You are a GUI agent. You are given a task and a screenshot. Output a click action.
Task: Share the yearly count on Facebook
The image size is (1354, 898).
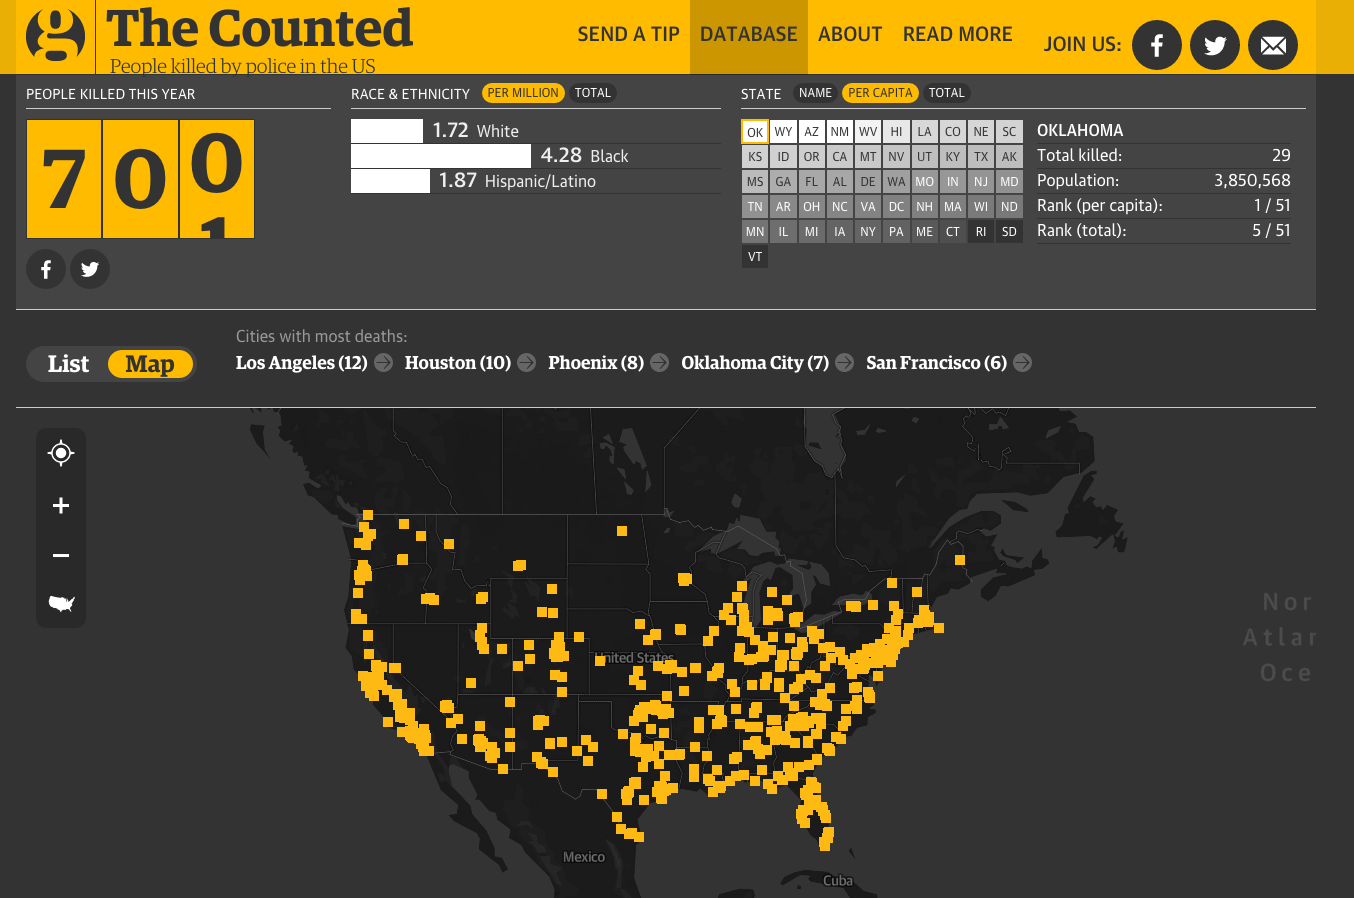[46, 269]
